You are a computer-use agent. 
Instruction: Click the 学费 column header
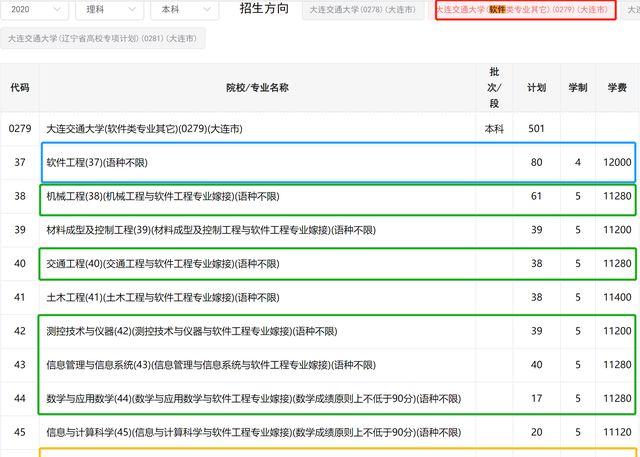[x=617, y=87]
